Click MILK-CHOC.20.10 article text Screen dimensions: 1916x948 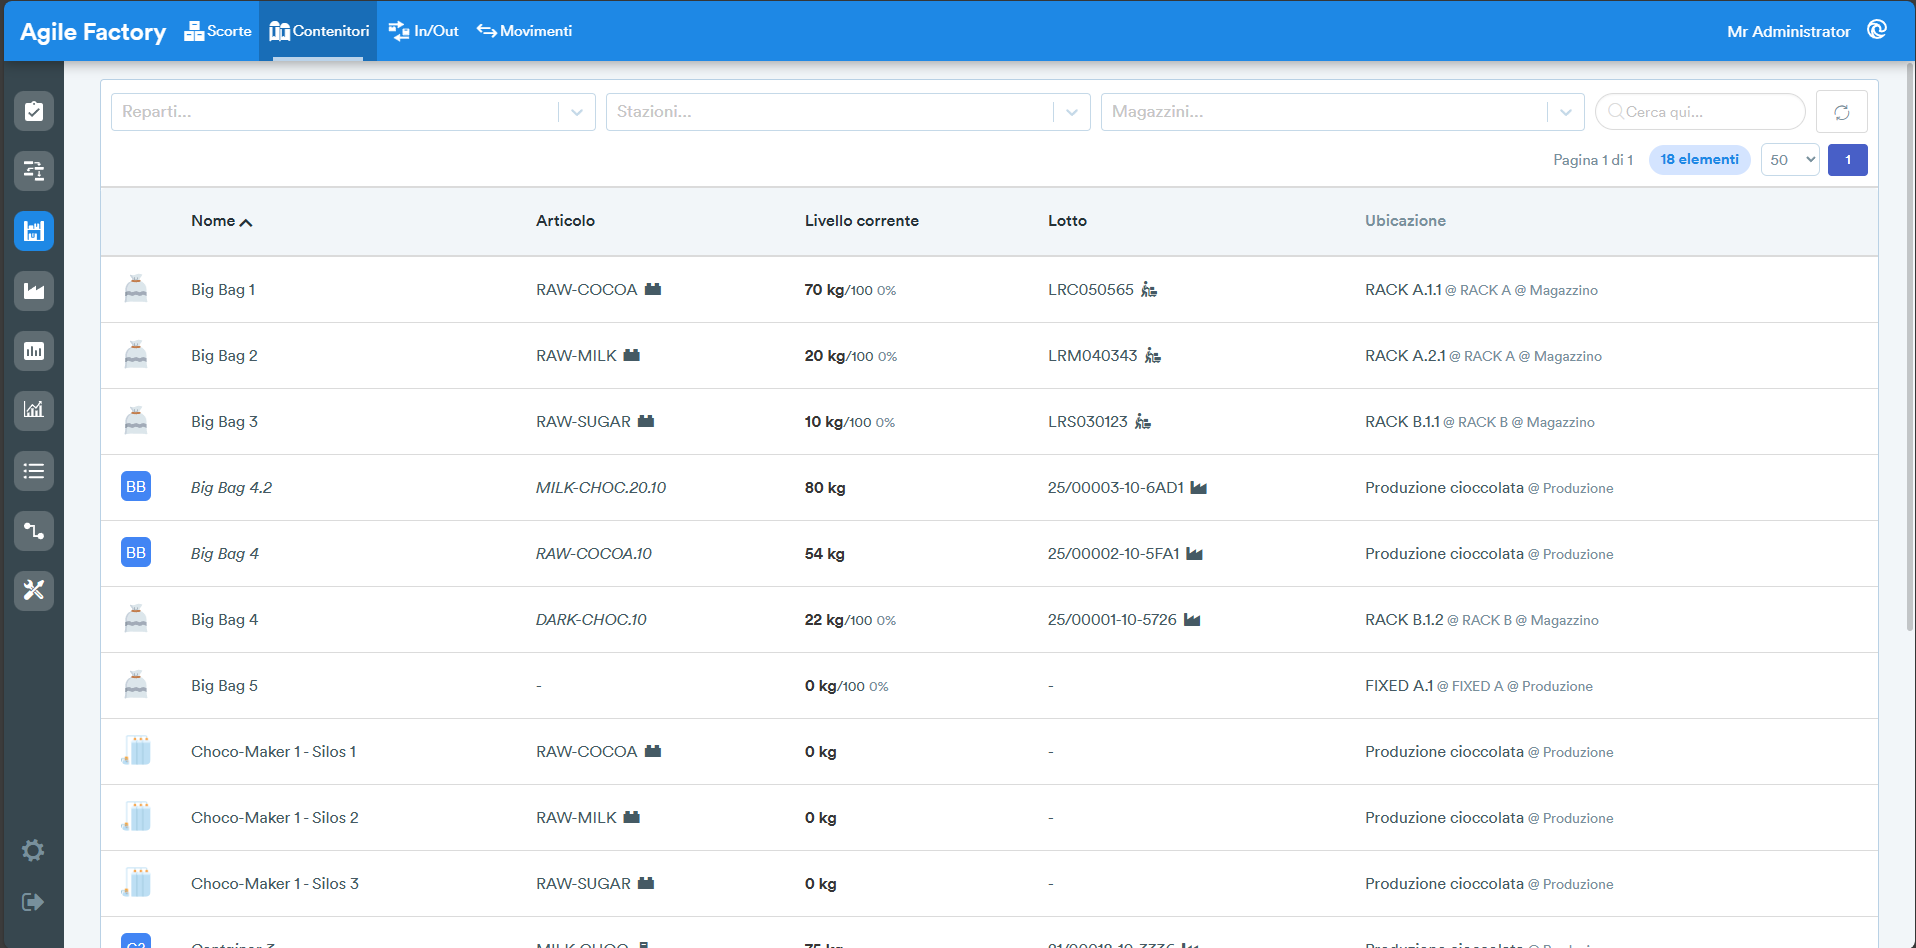point(601,488)
